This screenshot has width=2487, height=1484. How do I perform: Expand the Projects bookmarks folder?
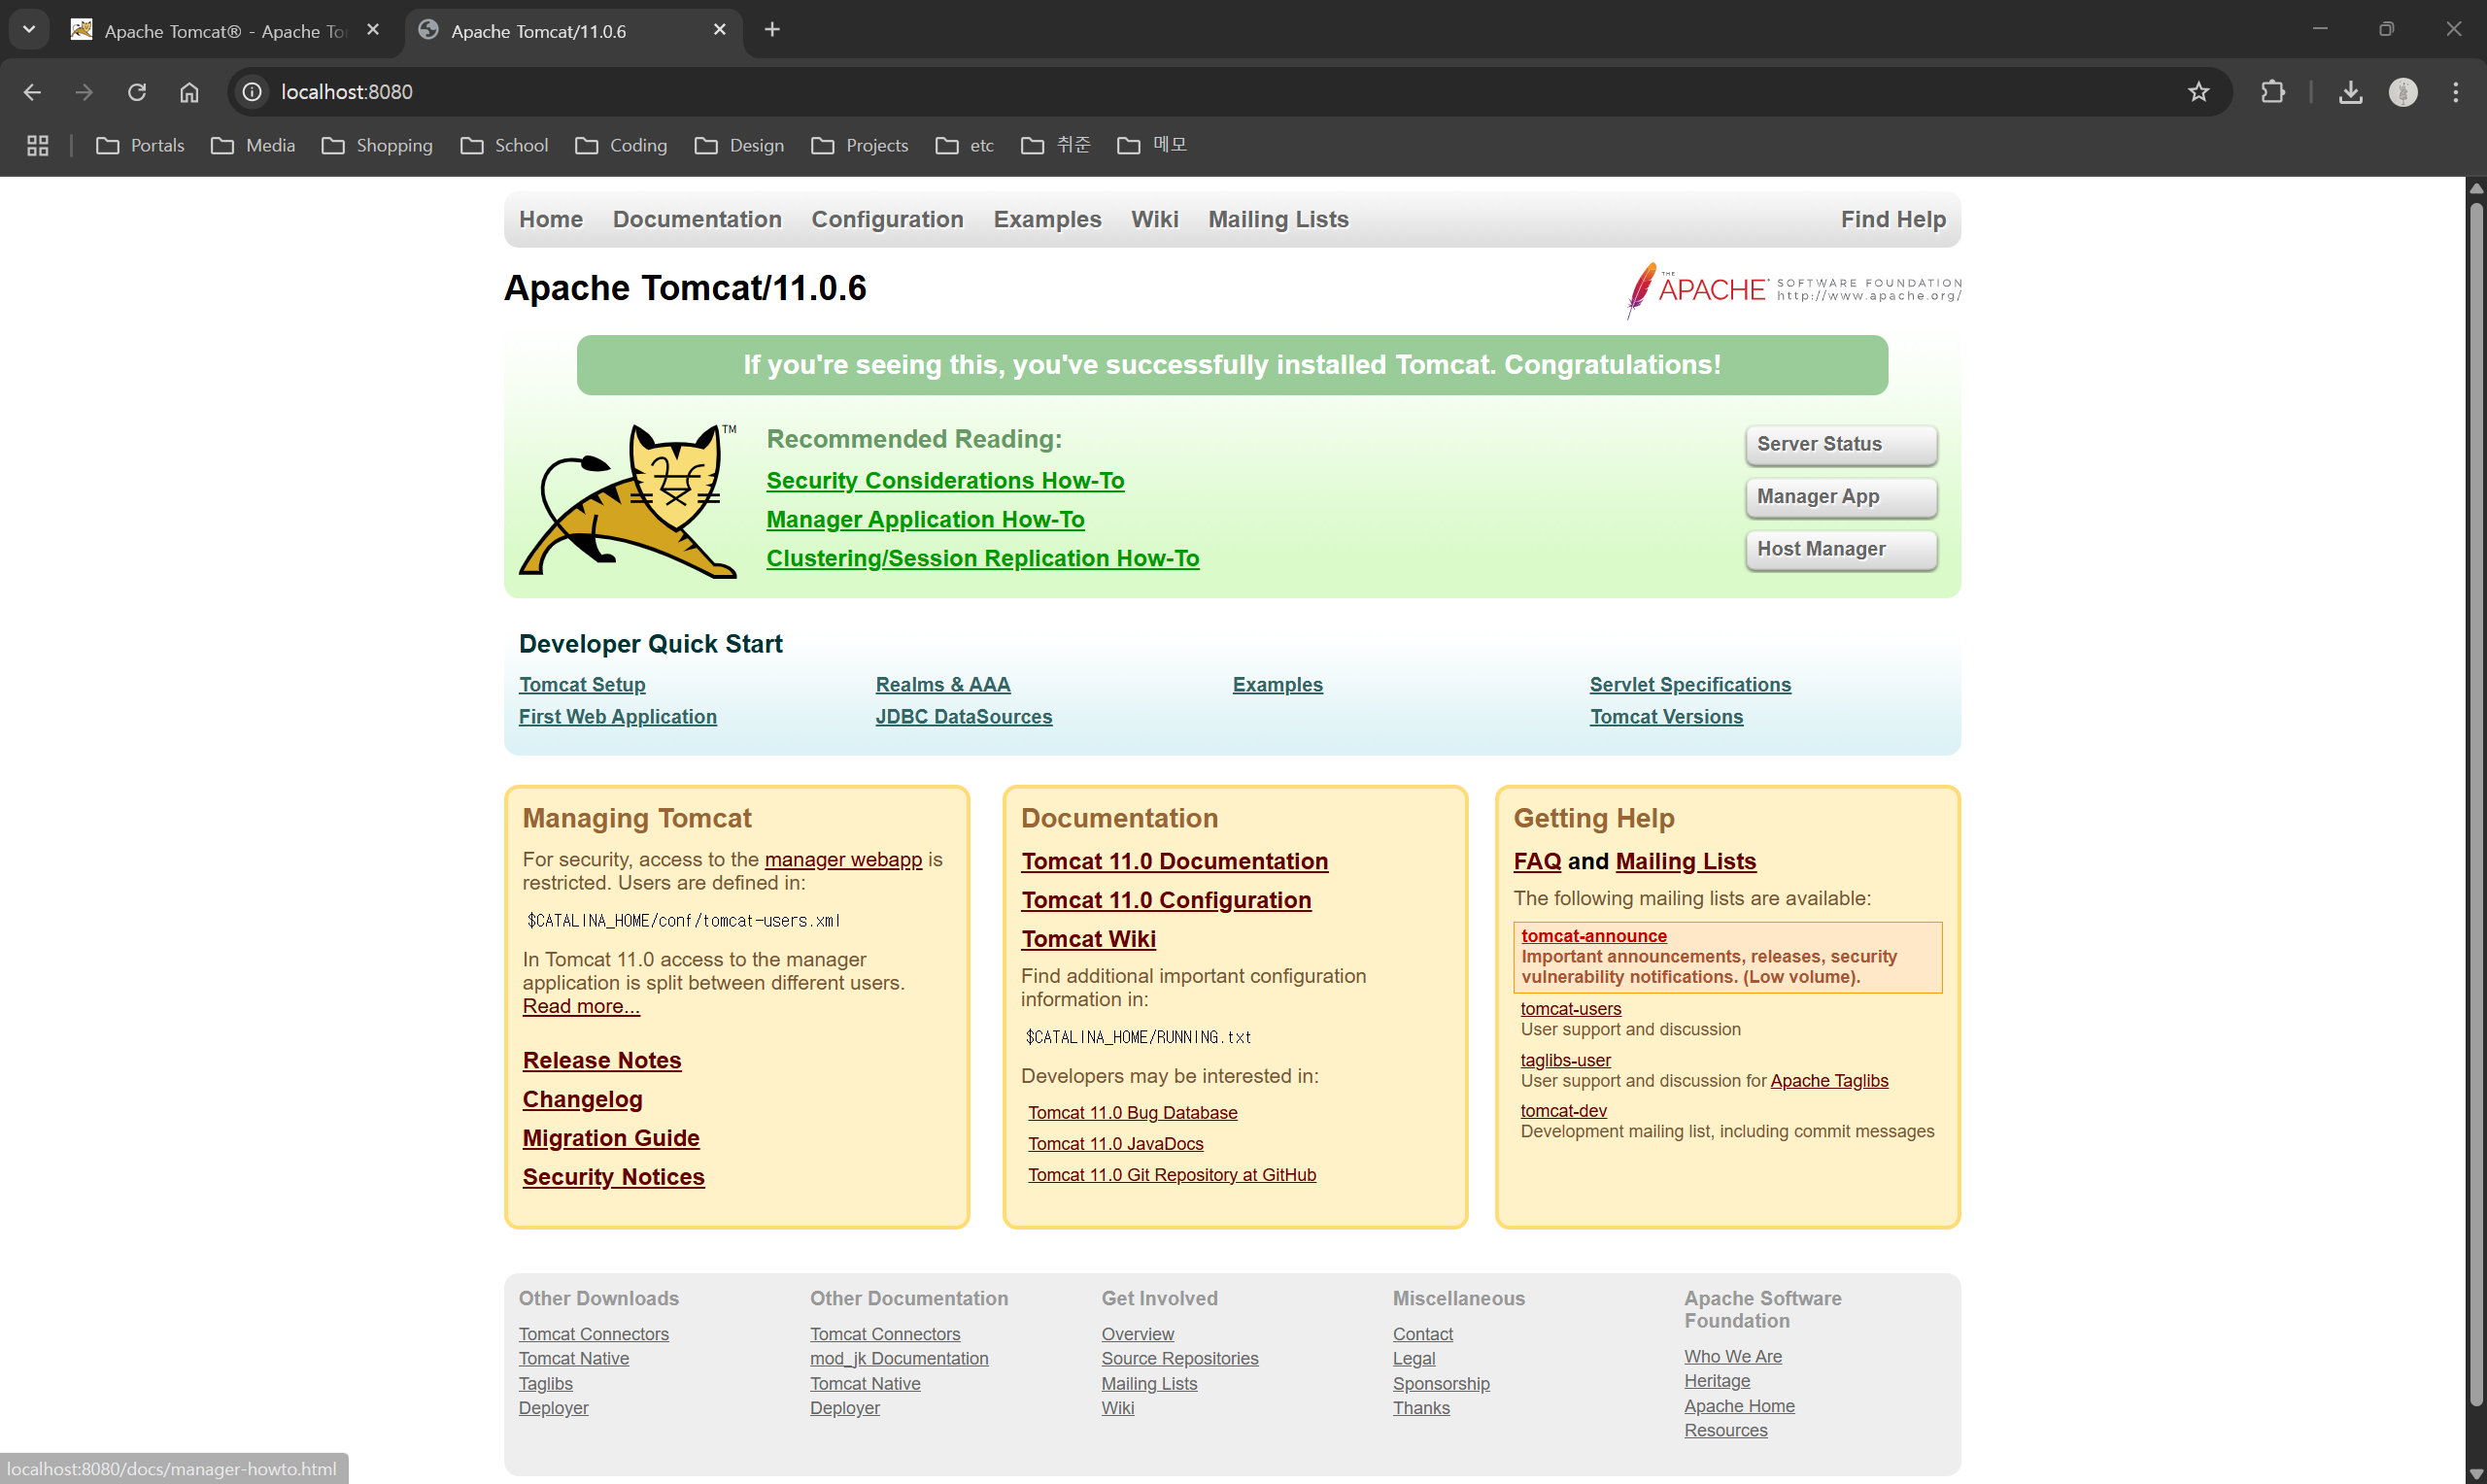coord(860,145)
